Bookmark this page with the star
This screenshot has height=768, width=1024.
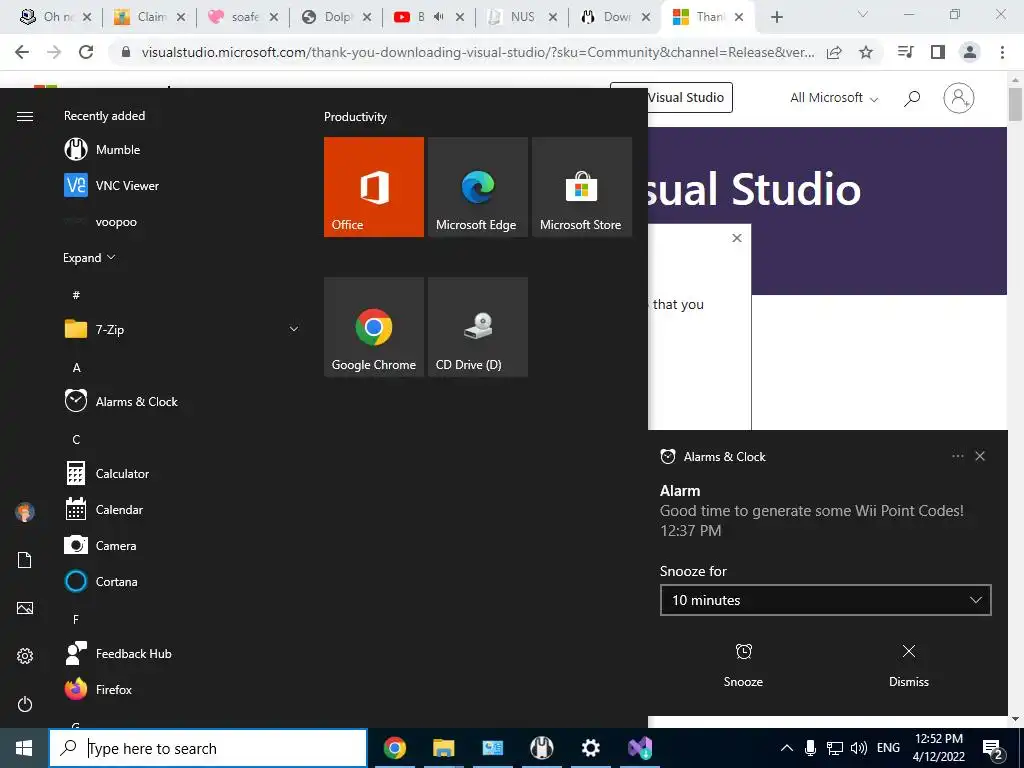866,52
